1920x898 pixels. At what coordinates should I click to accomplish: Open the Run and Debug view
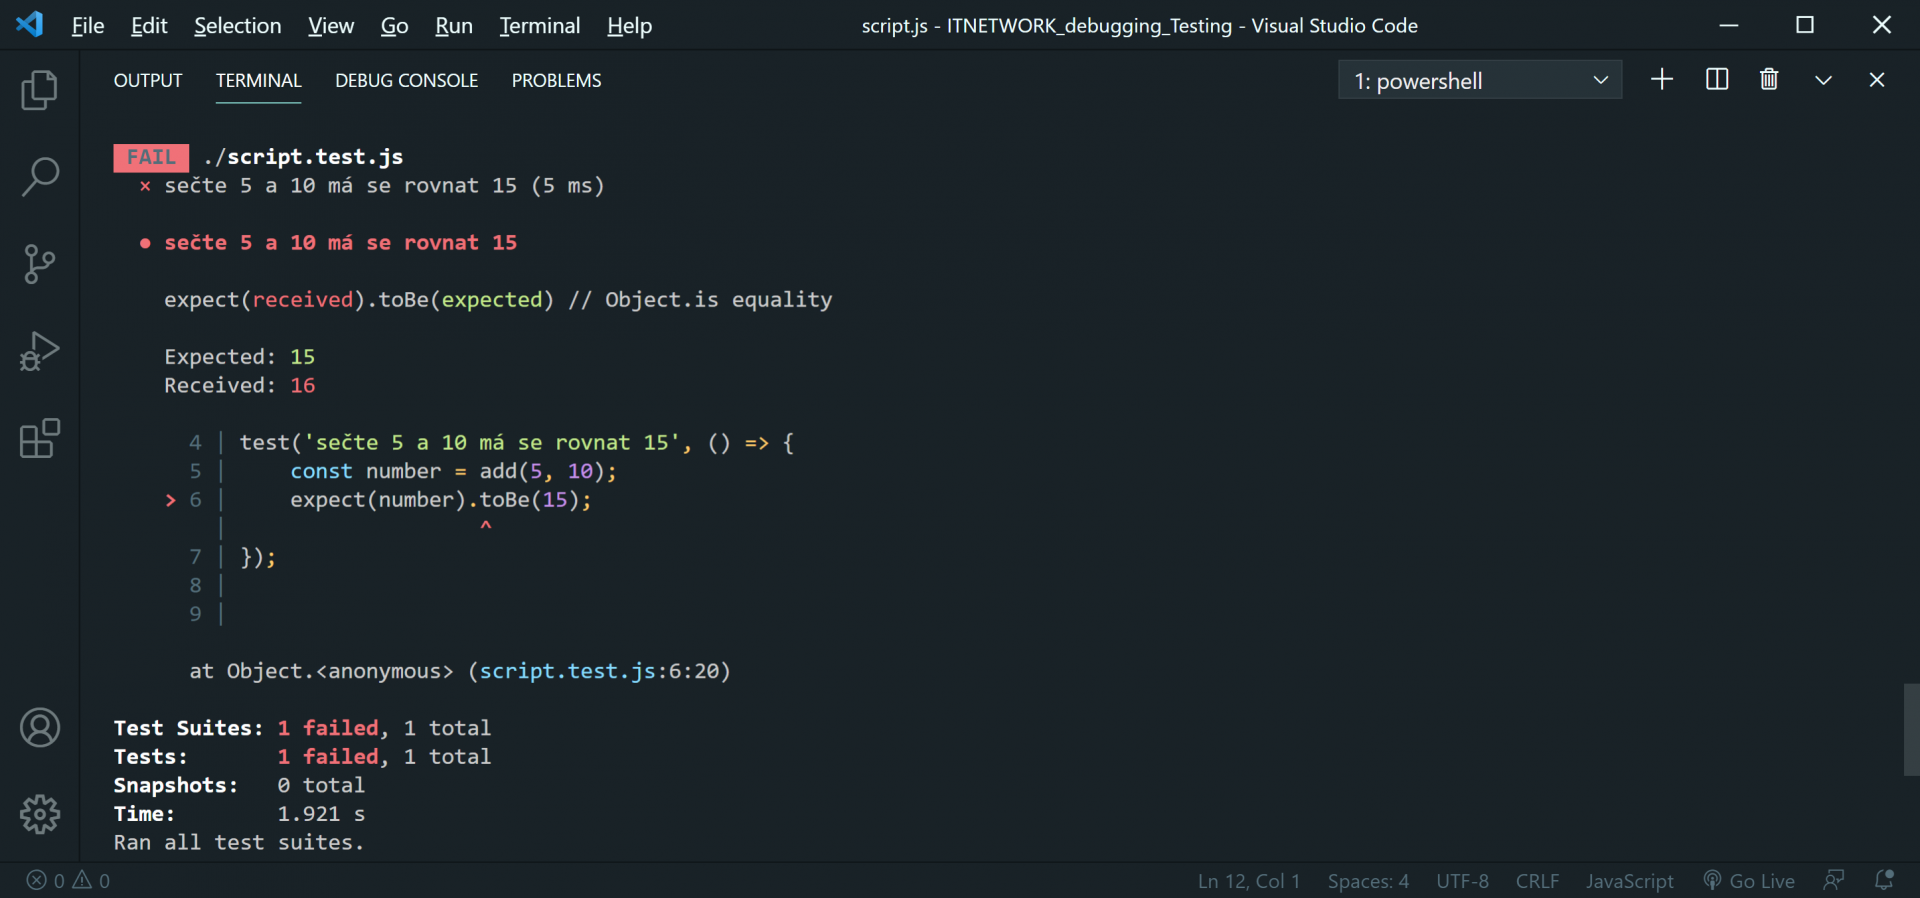click(x=40, y=351)
